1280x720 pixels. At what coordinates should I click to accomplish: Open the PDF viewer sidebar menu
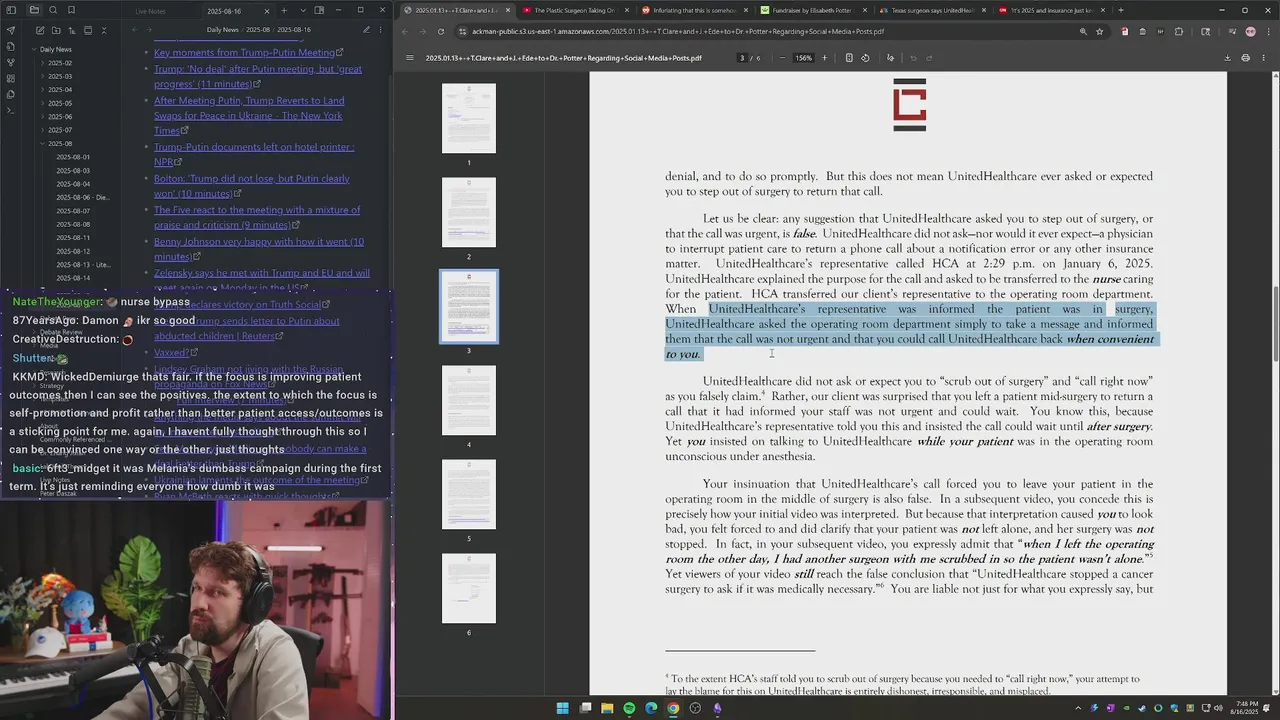pyautogui.click(x=409, y=58)
